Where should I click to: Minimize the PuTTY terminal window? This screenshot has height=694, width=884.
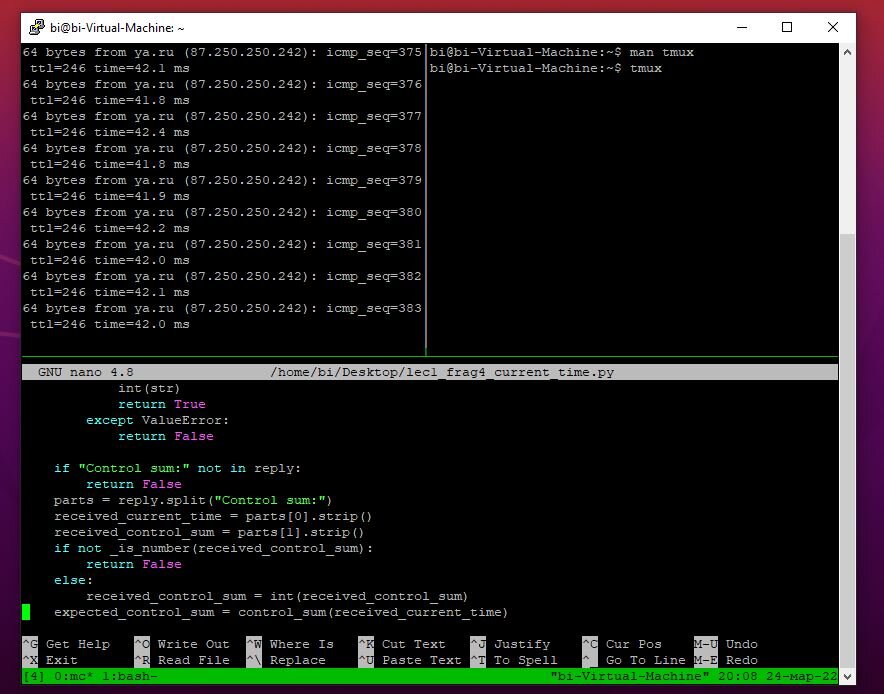click(x=742, y=27)
